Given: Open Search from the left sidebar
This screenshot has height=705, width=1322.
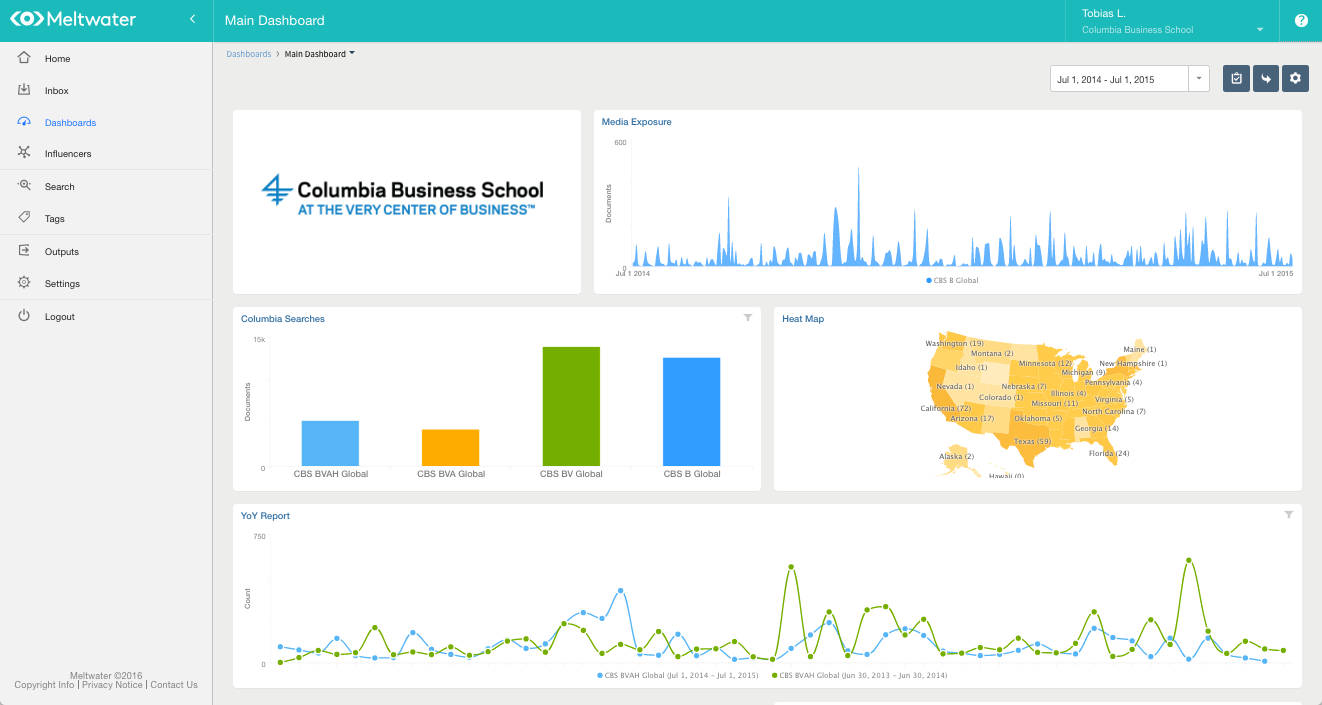Looking at the screenshot, I should pyautogui.click(x=59, y=186).
